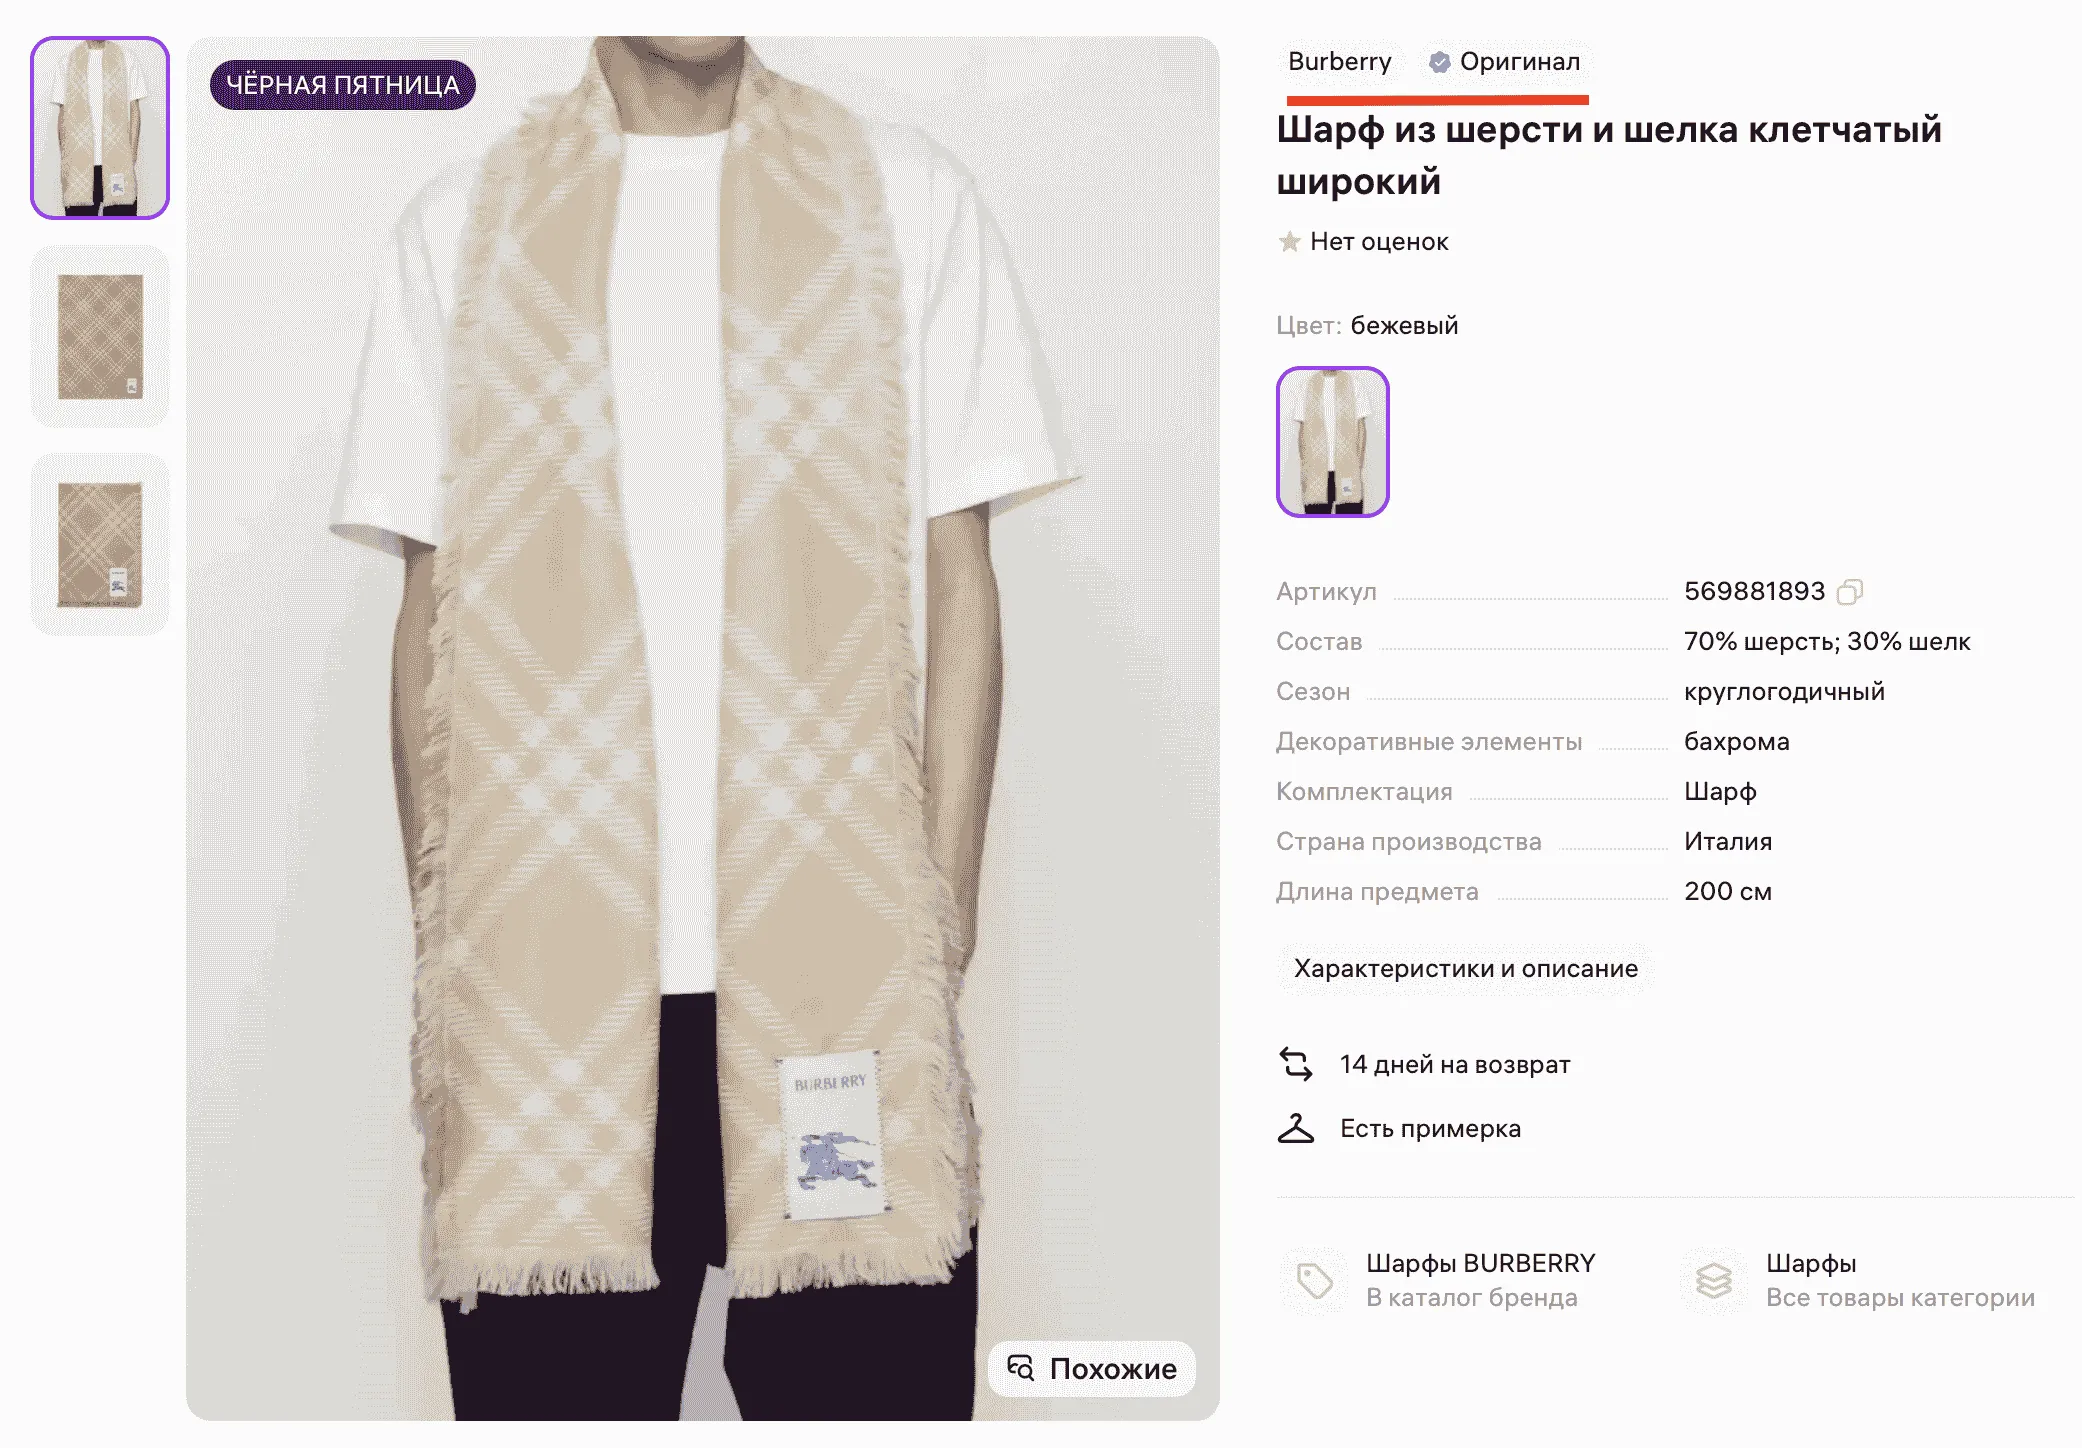Image resolution: width=2082 pixels, height=1448 pixels.
Task: Click the star rating icon
Action: click(1289, 242)
